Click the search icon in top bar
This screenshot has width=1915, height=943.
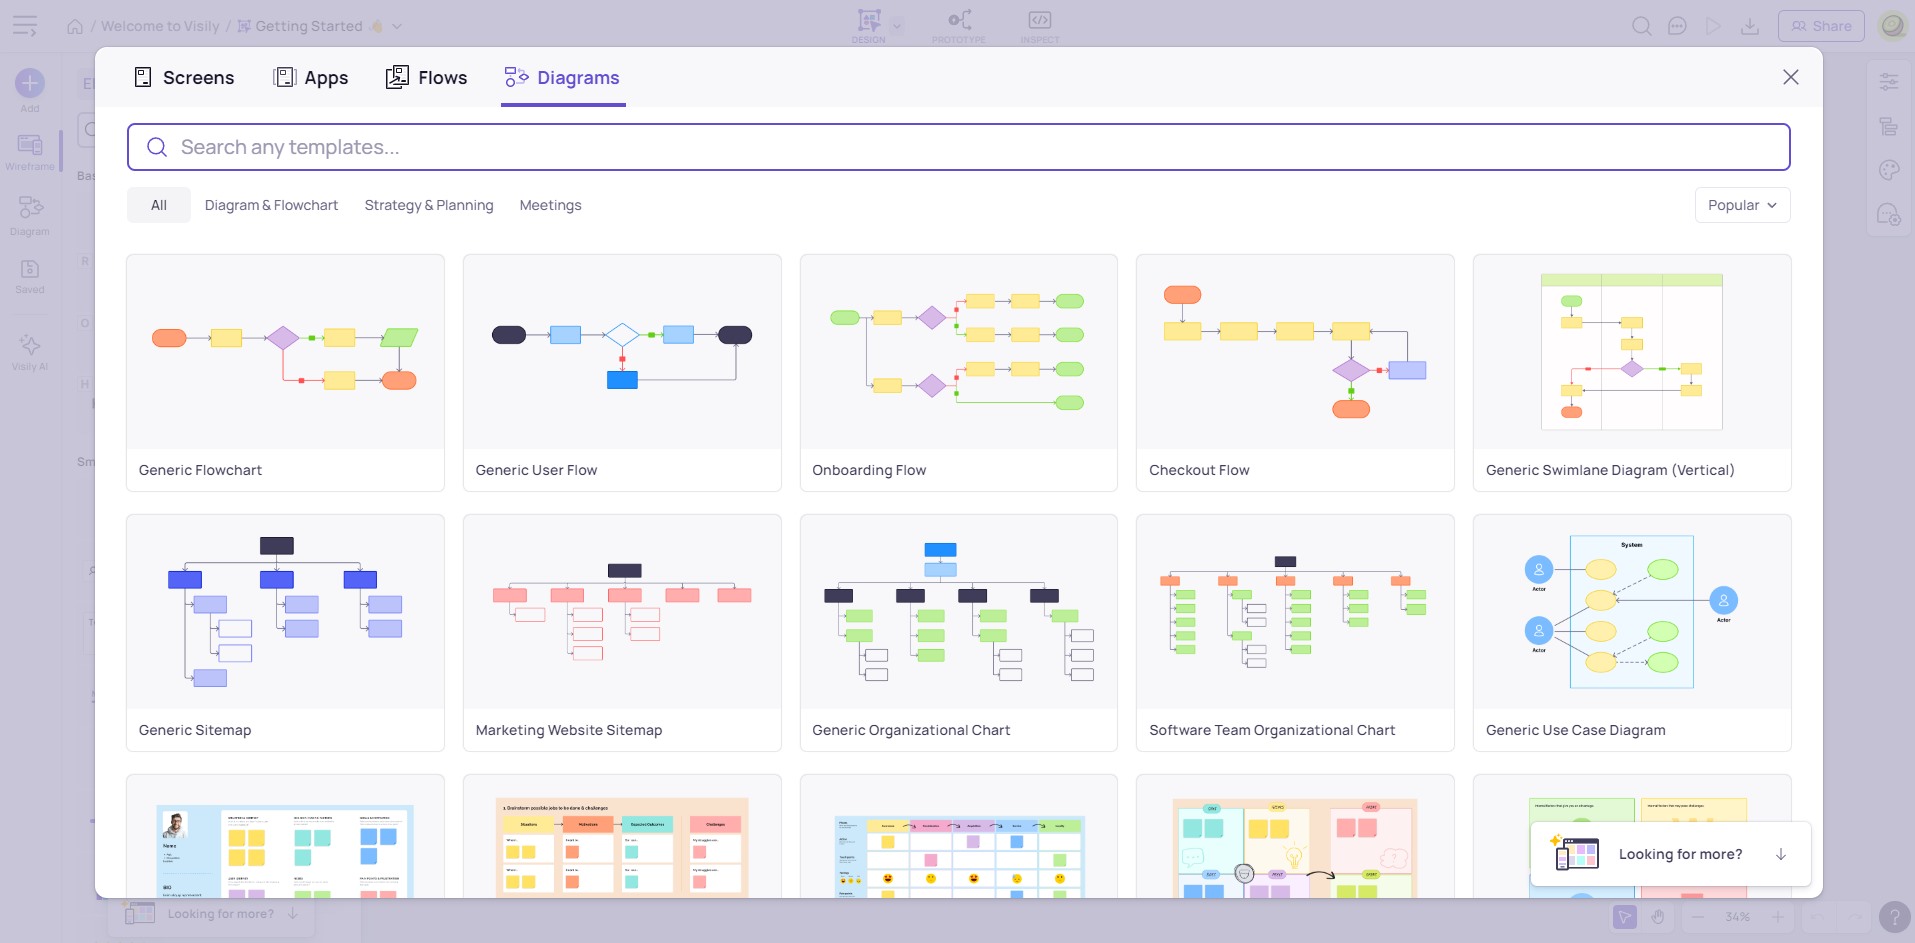tap(1641, 26)
